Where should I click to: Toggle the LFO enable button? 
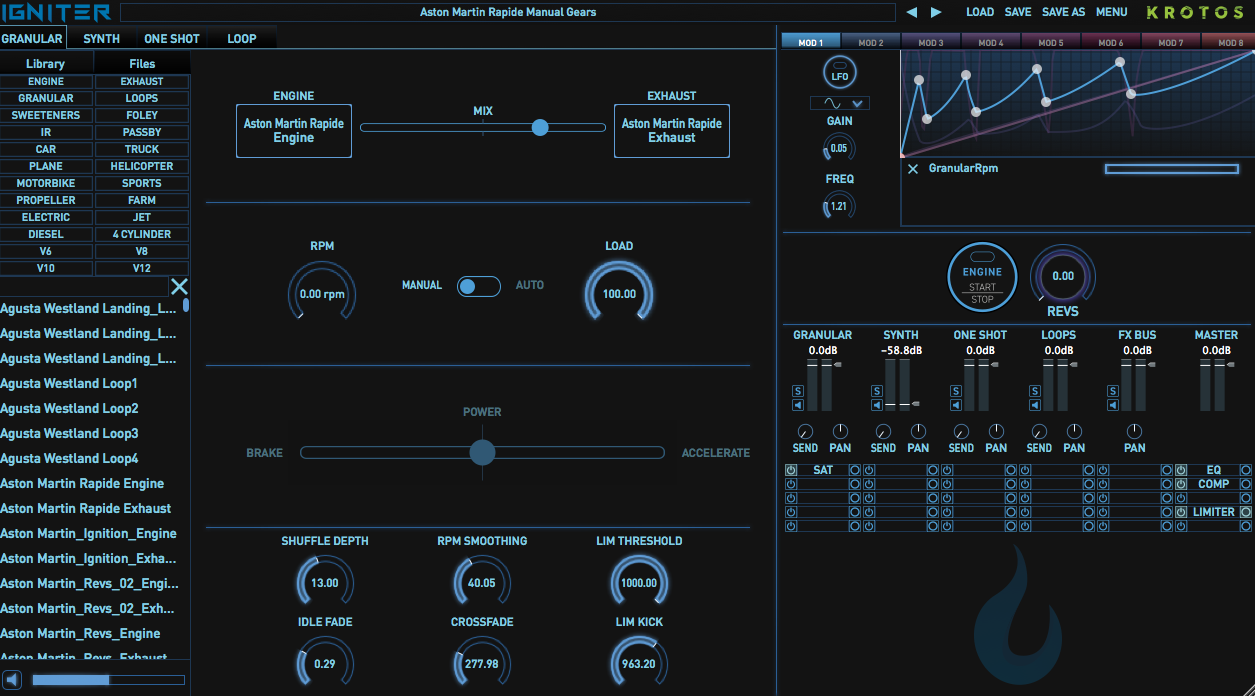click(840, 73)
